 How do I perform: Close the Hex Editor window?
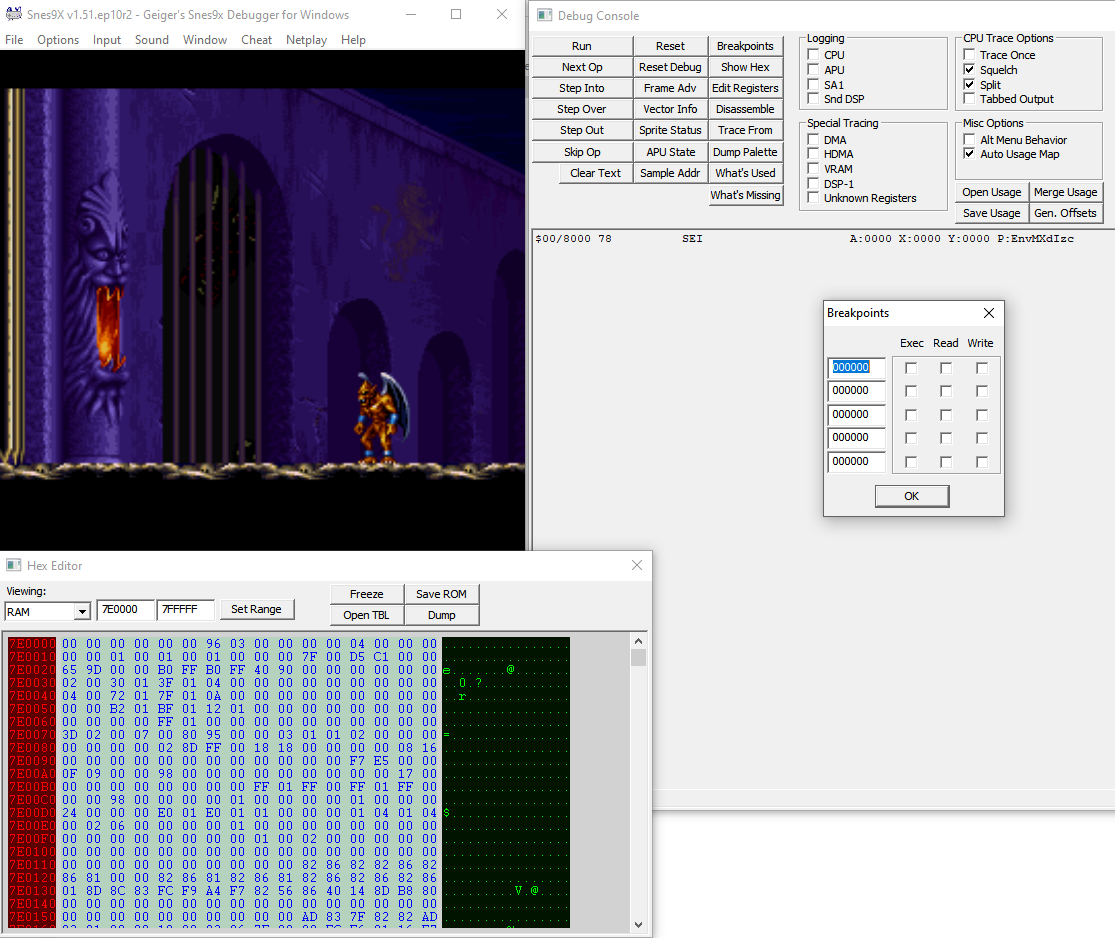637,566
